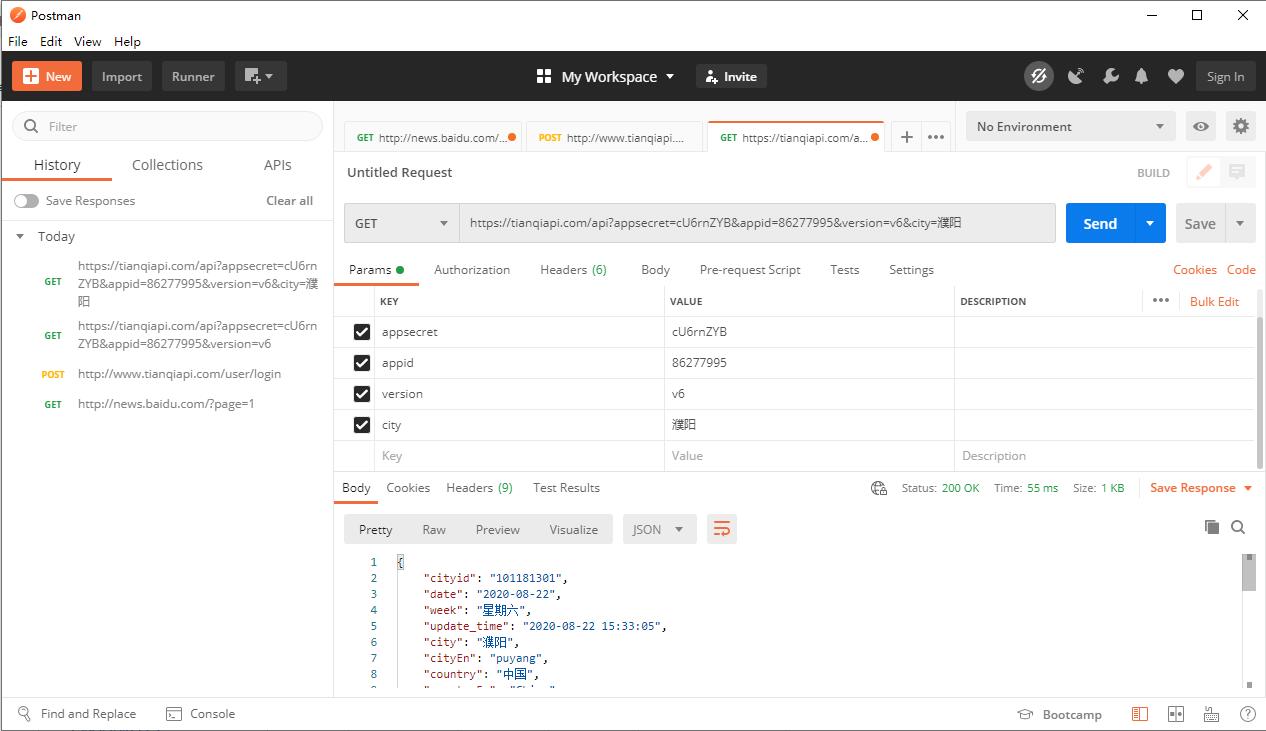This screenshot has height=731, width=1266.
Task: Open the No Environment selector
Action: tap(1071, 127)
